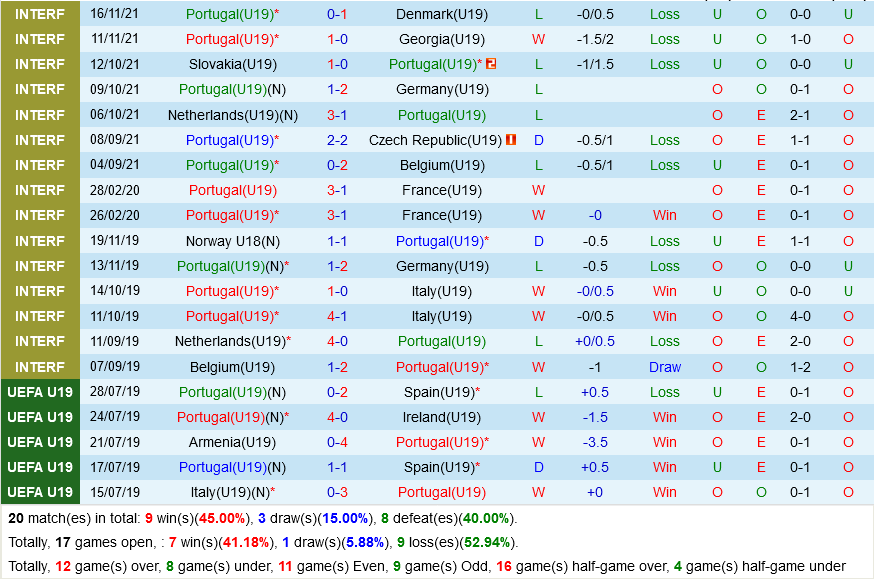Open Norway U18(N) team link

[233, 241]
